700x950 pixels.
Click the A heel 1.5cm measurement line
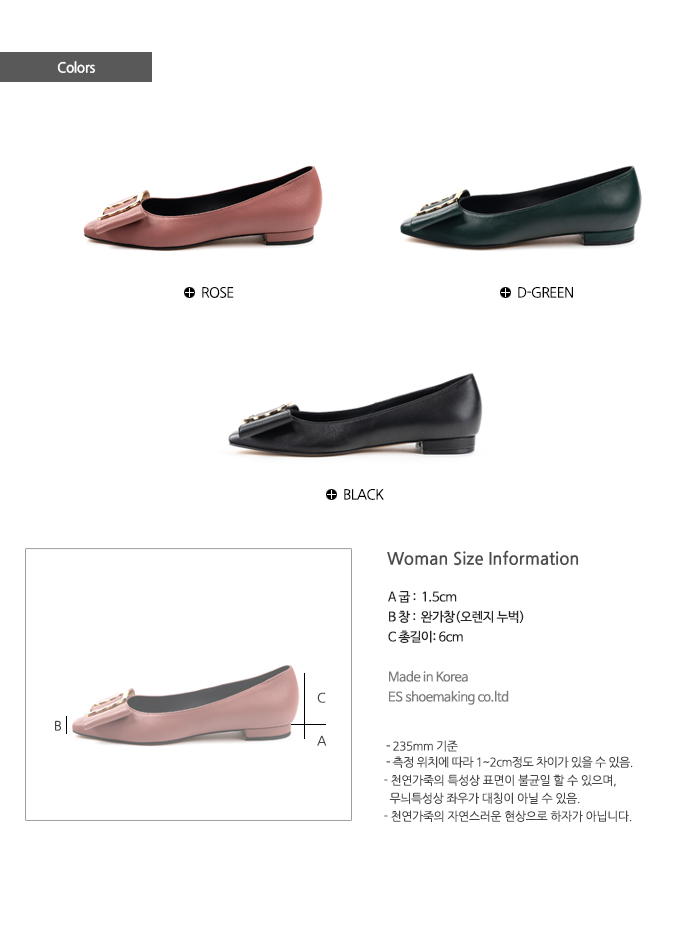coord(422,597)
